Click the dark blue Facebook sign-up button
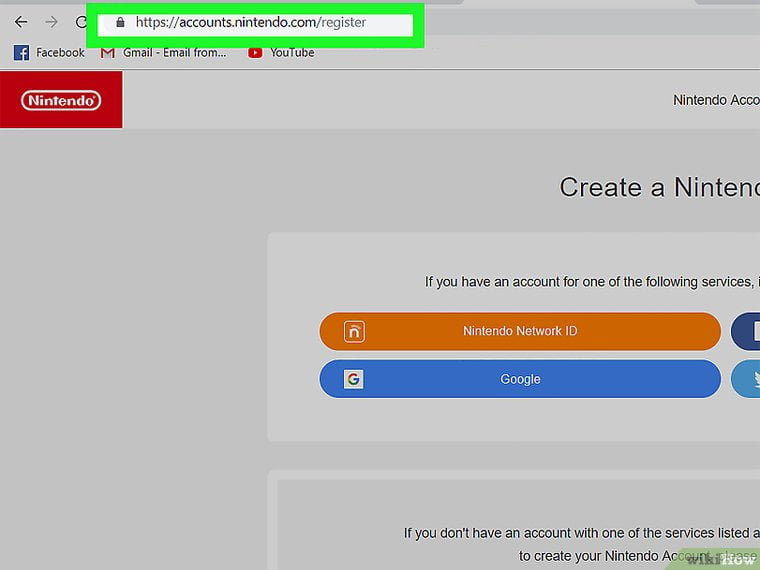The image size is (760, 570). tap(746, 331)
